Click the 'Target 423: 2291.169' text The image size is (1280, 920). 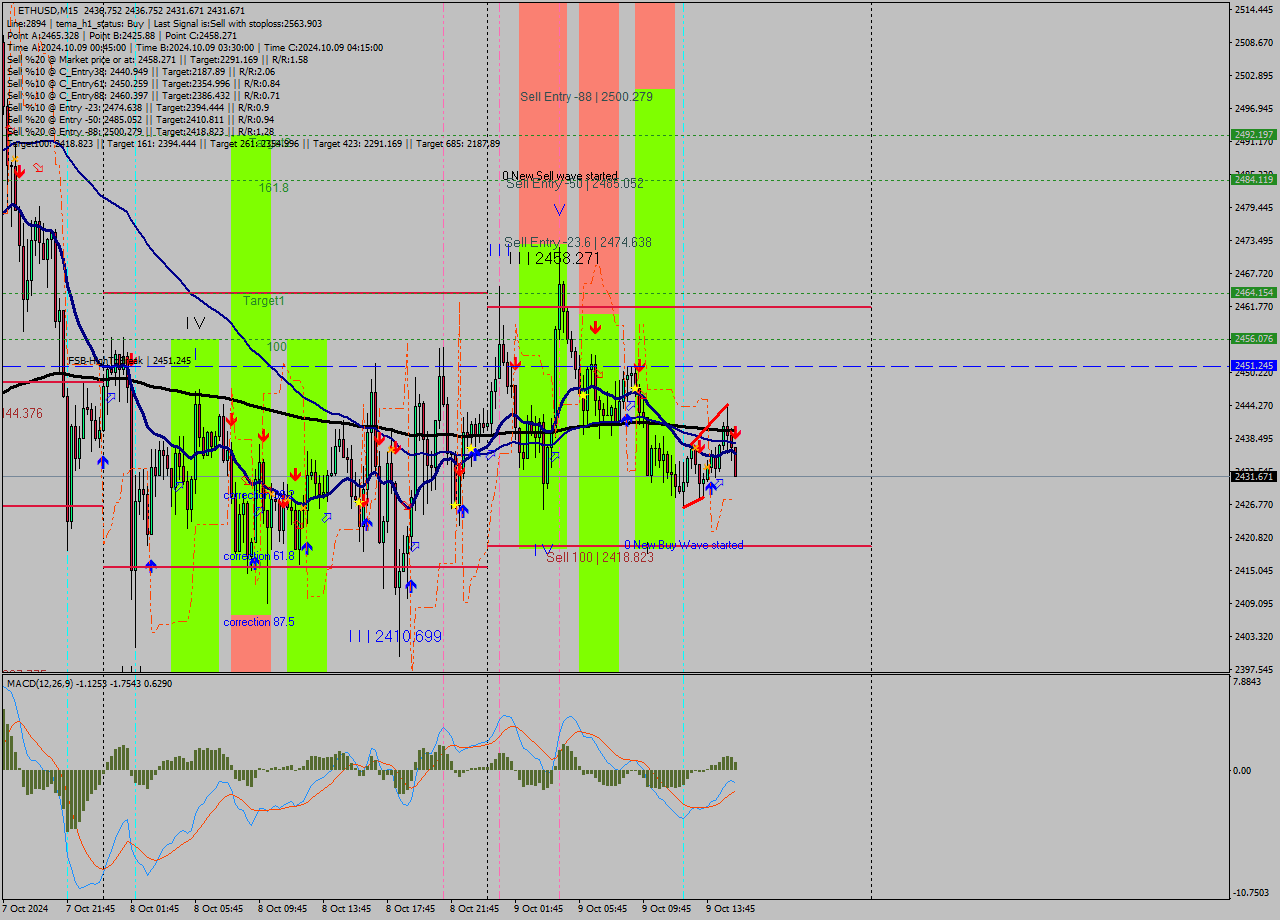point(358,143)
